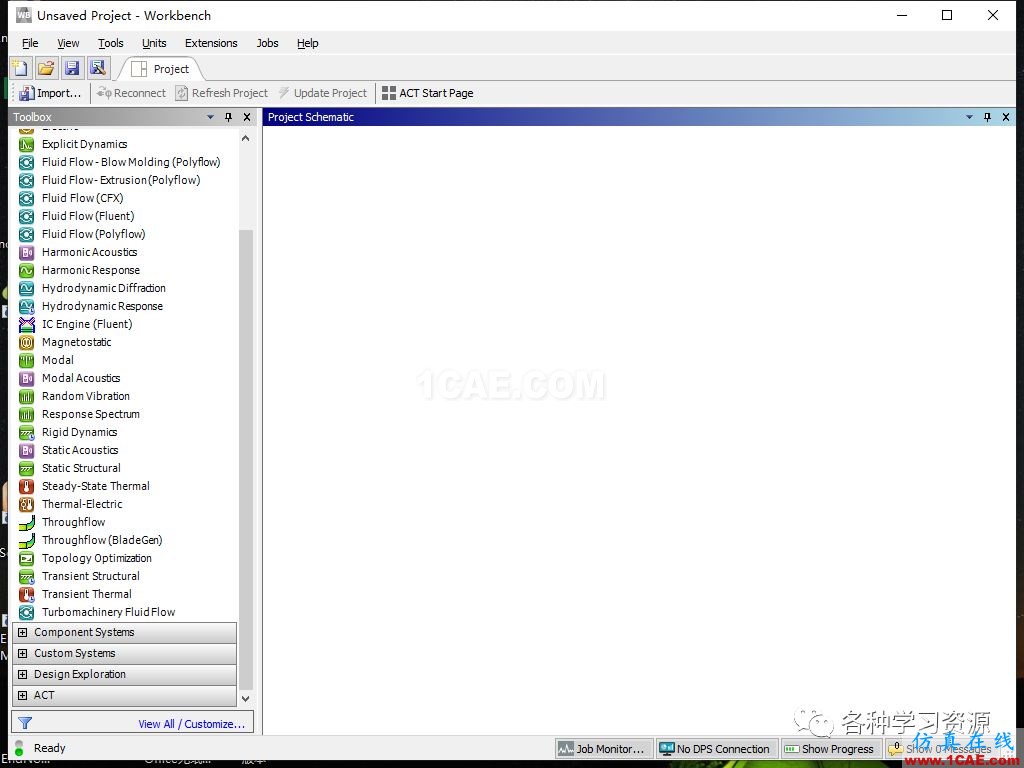Expand the Component Systems group

(23, 632)
